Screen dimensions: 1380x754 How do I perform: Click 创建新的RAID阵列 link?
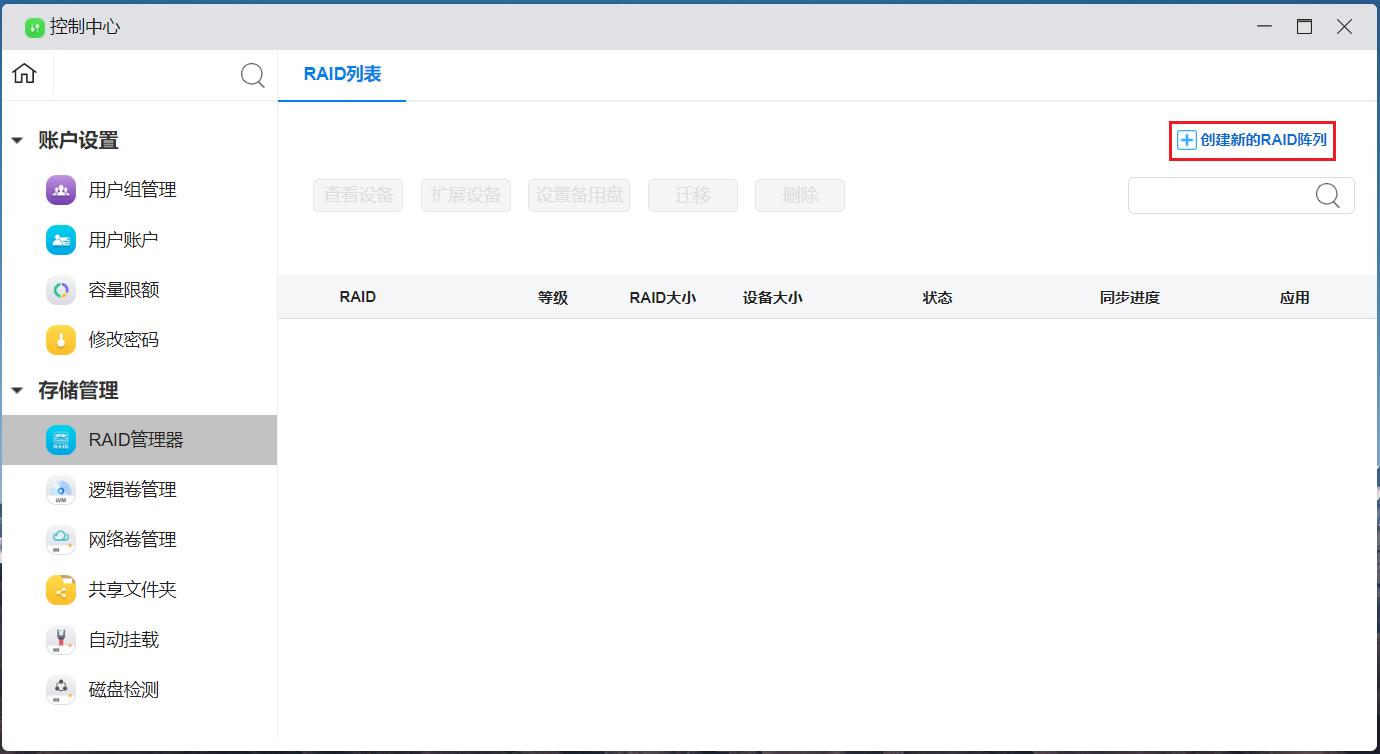[1252, 141]
